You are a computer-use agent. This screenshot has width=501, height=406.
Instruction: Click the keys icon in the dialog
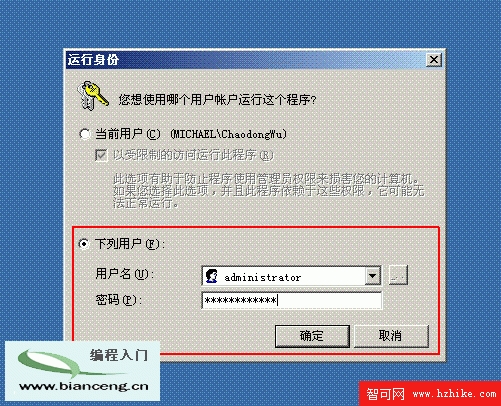coord(92,95)
